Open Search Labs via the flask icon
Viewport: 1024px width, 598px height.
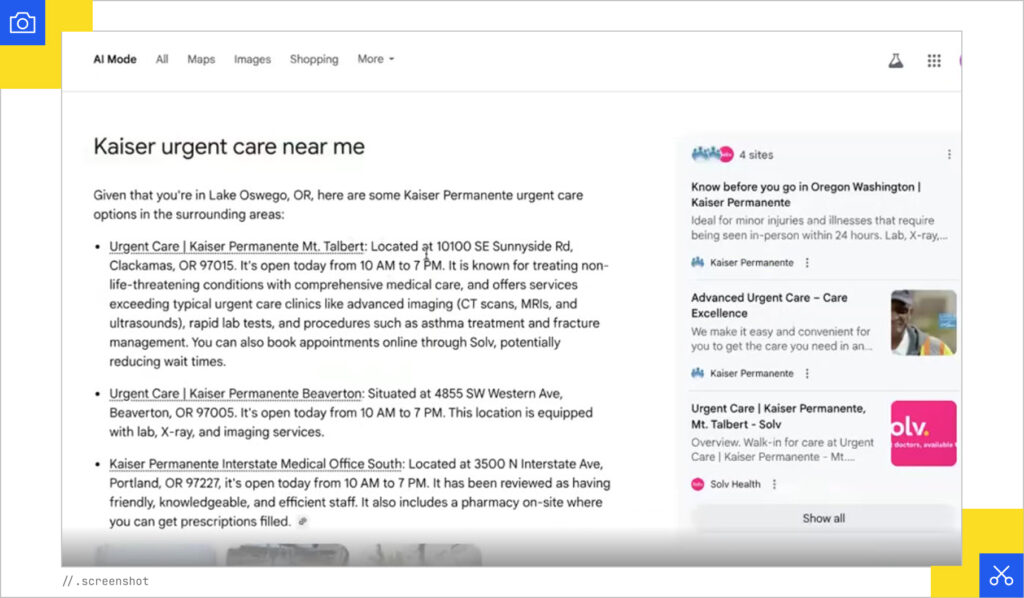pyautogui.click(x=895, y=60)
